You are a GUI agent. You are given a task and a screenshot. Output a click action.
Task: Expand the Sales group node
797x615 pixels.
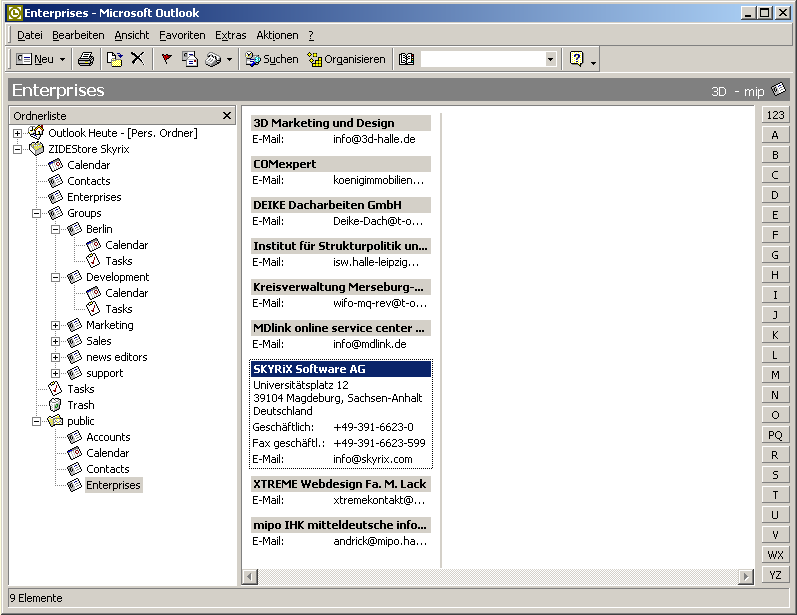point(55,342)
